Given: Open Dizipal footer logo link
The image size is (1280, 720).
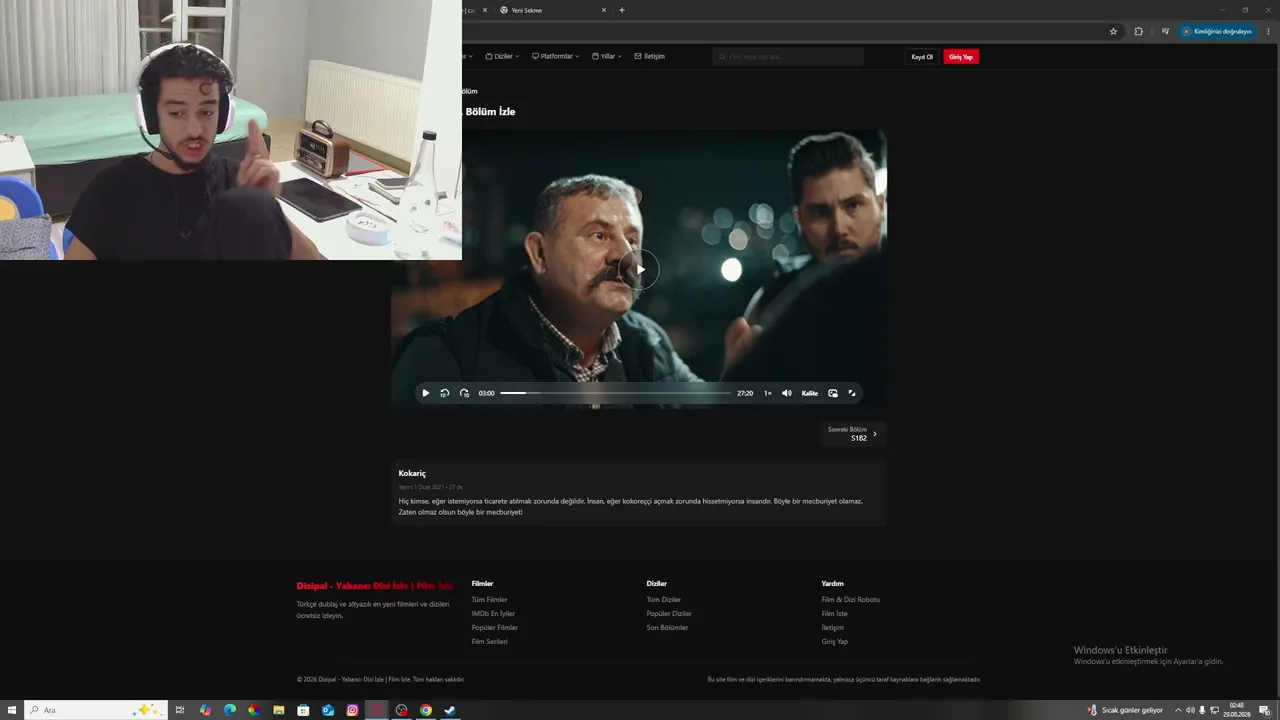Looking at the screenshot, I should pos(375,586).
